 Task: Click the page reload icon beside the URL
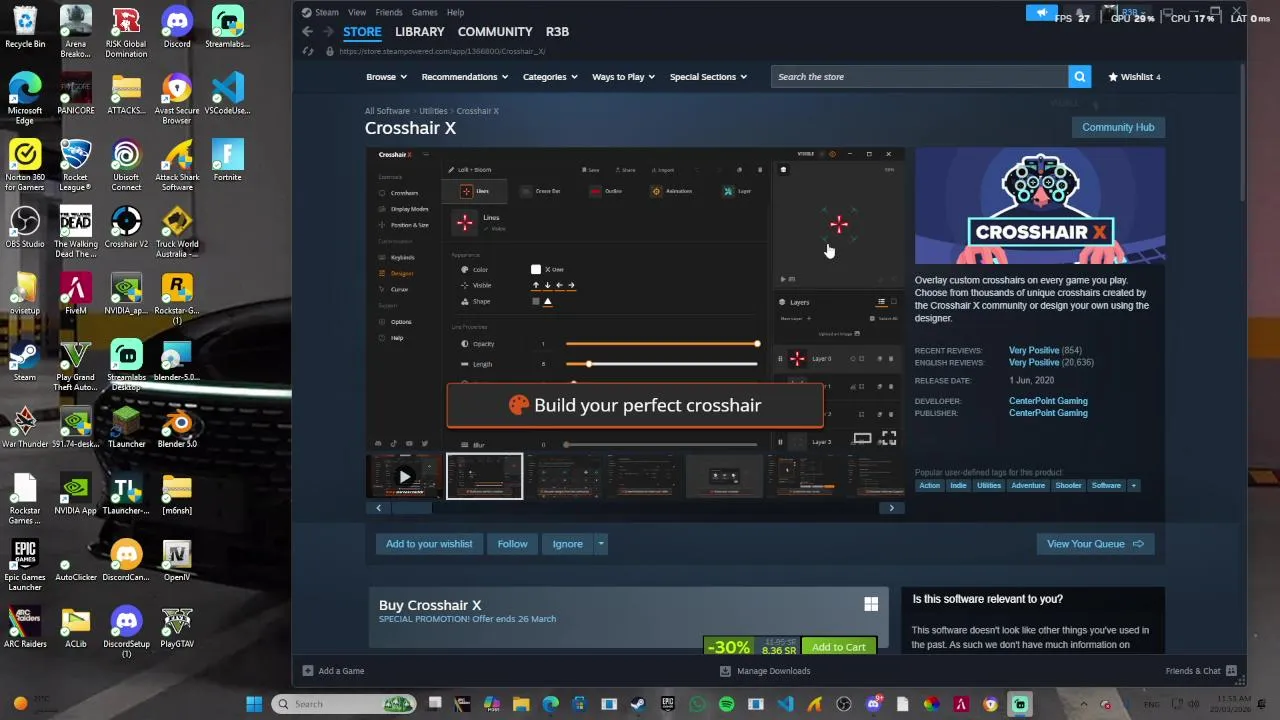(x=308, y=51)
